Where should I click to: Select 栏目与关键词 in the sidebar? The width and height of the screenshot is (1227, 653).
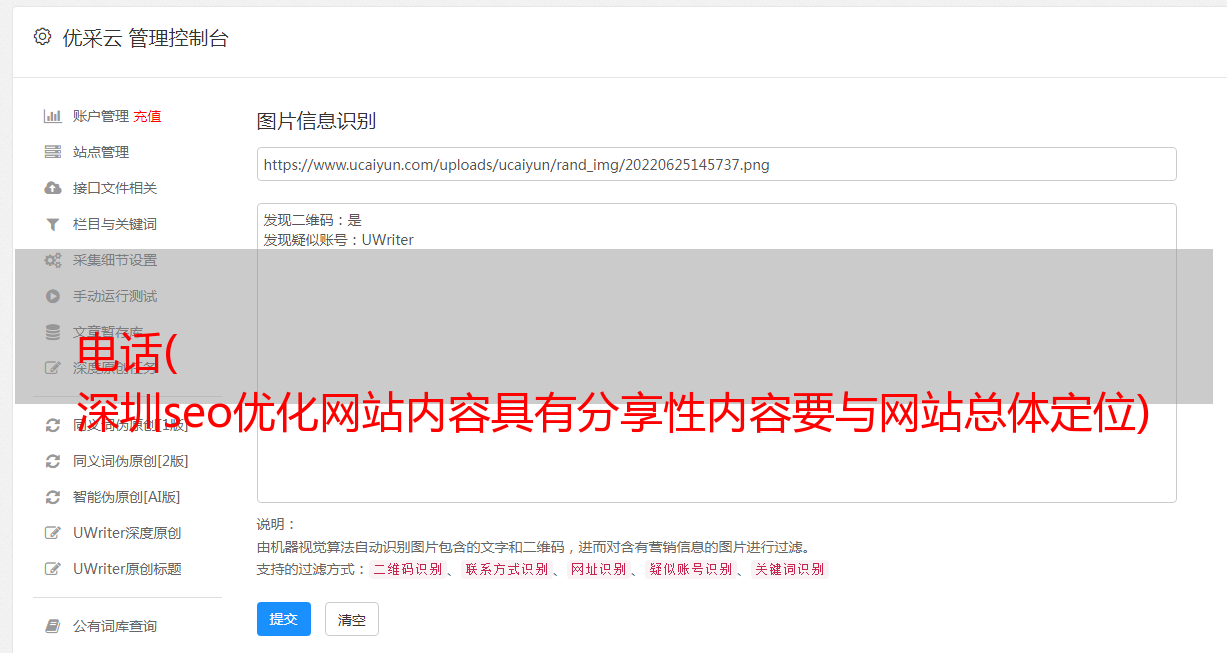[x=115, y=224]
